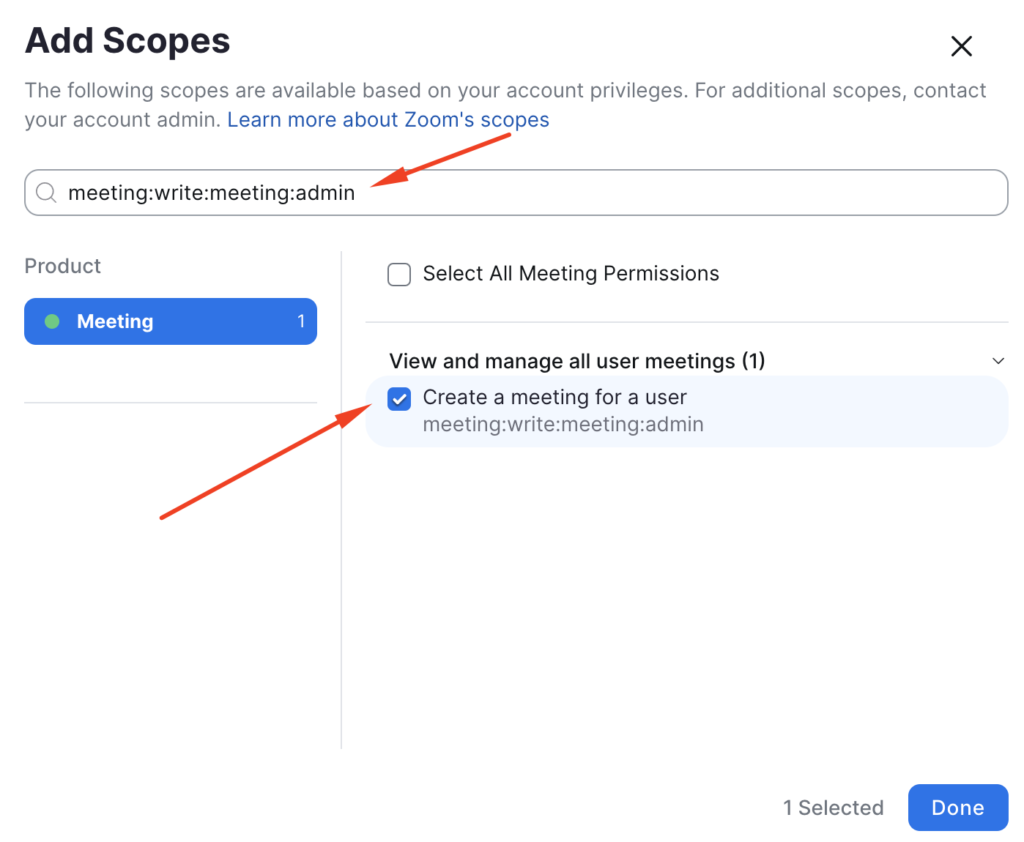Click the "Select All Meeting Permissions" label text
The image size is (1024, 842).
pos(571,274)
